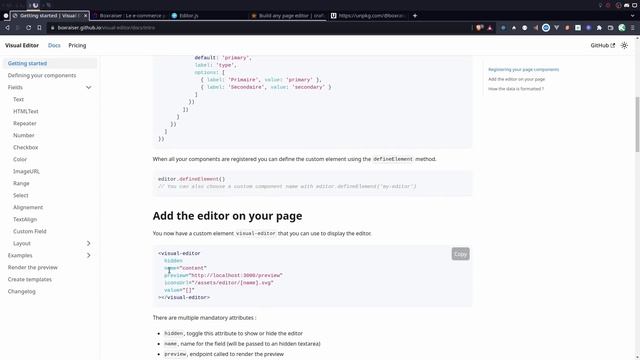Viewport: 640px width, 360px height.
Task: Switch to the Boxraiser e-commerce tab
Action: pyautogui.click(x=129, y=16)
